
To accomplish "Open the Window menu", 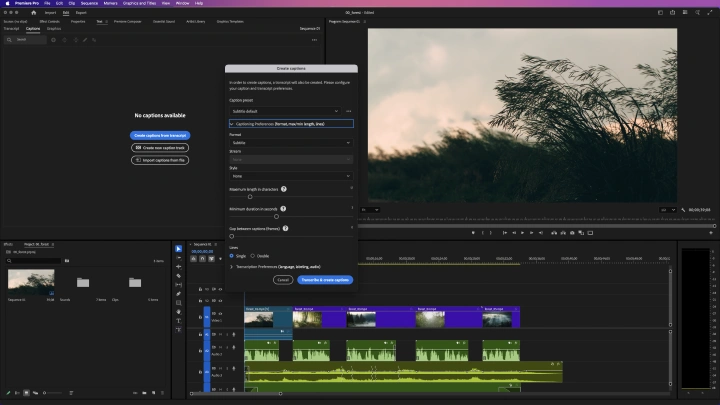I will tap(182, 3).
